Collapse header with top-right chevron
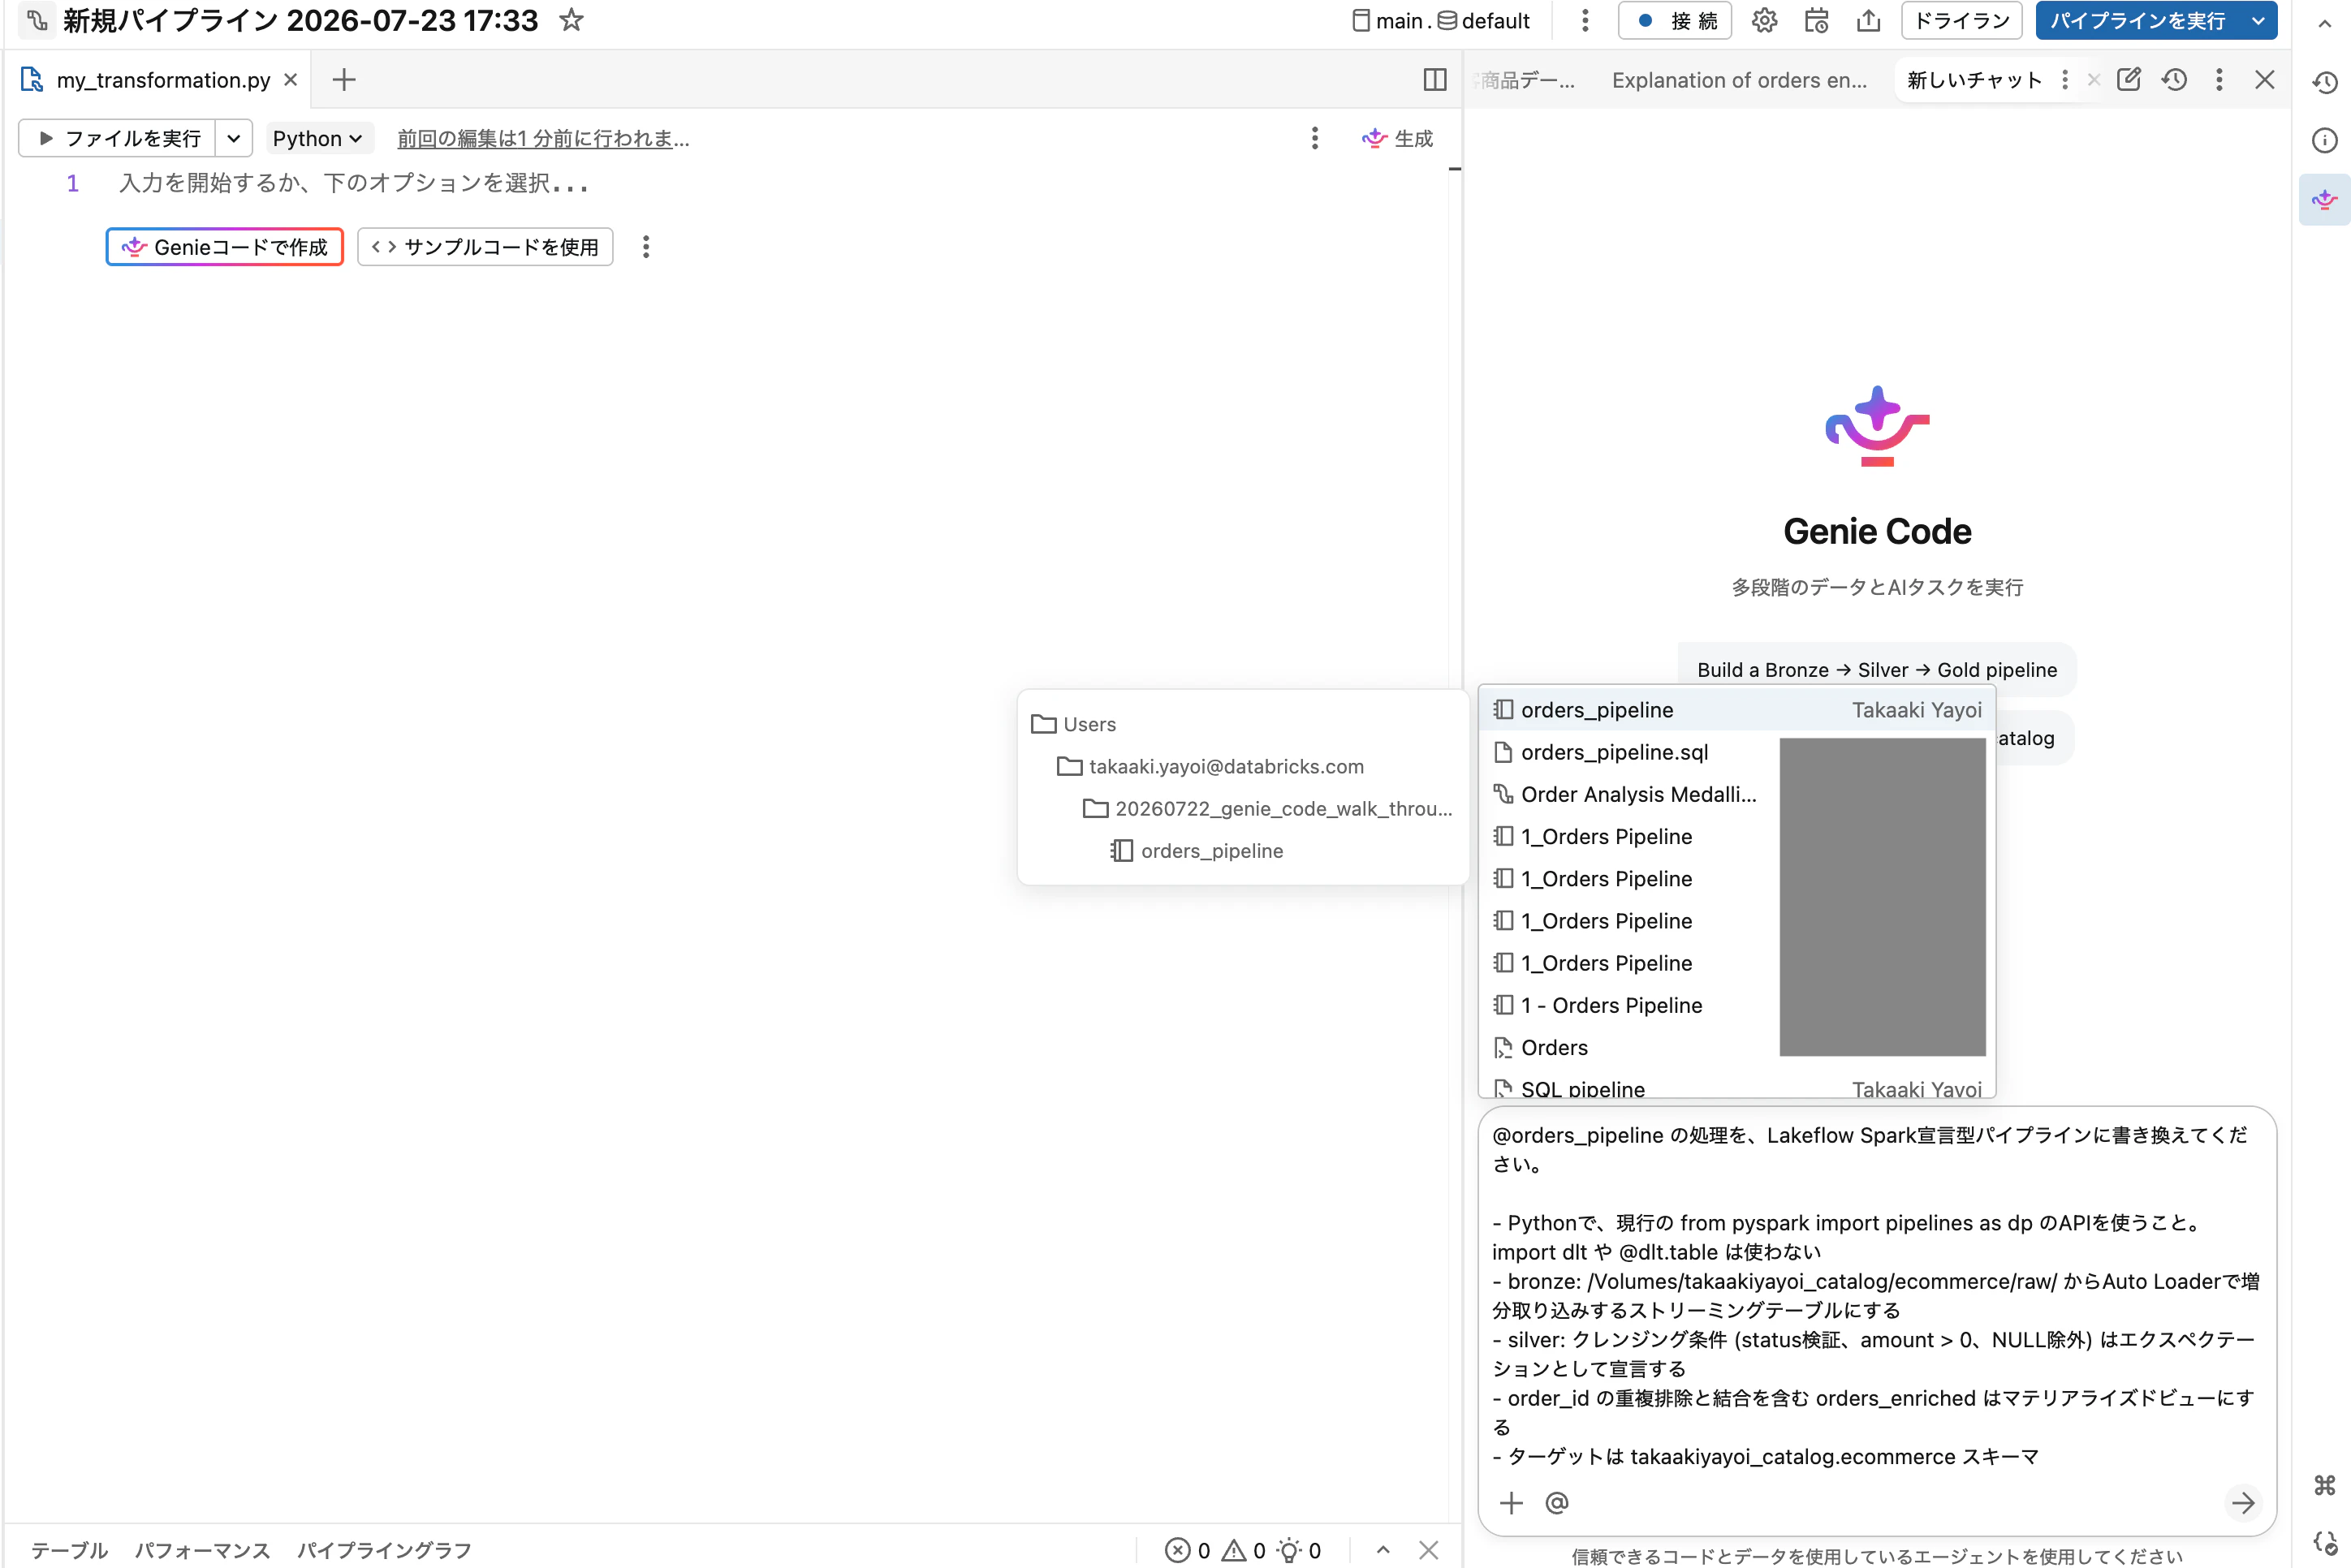Screen dimensions: 2351x1568 pyautogui.click(x=2325, y=24)
